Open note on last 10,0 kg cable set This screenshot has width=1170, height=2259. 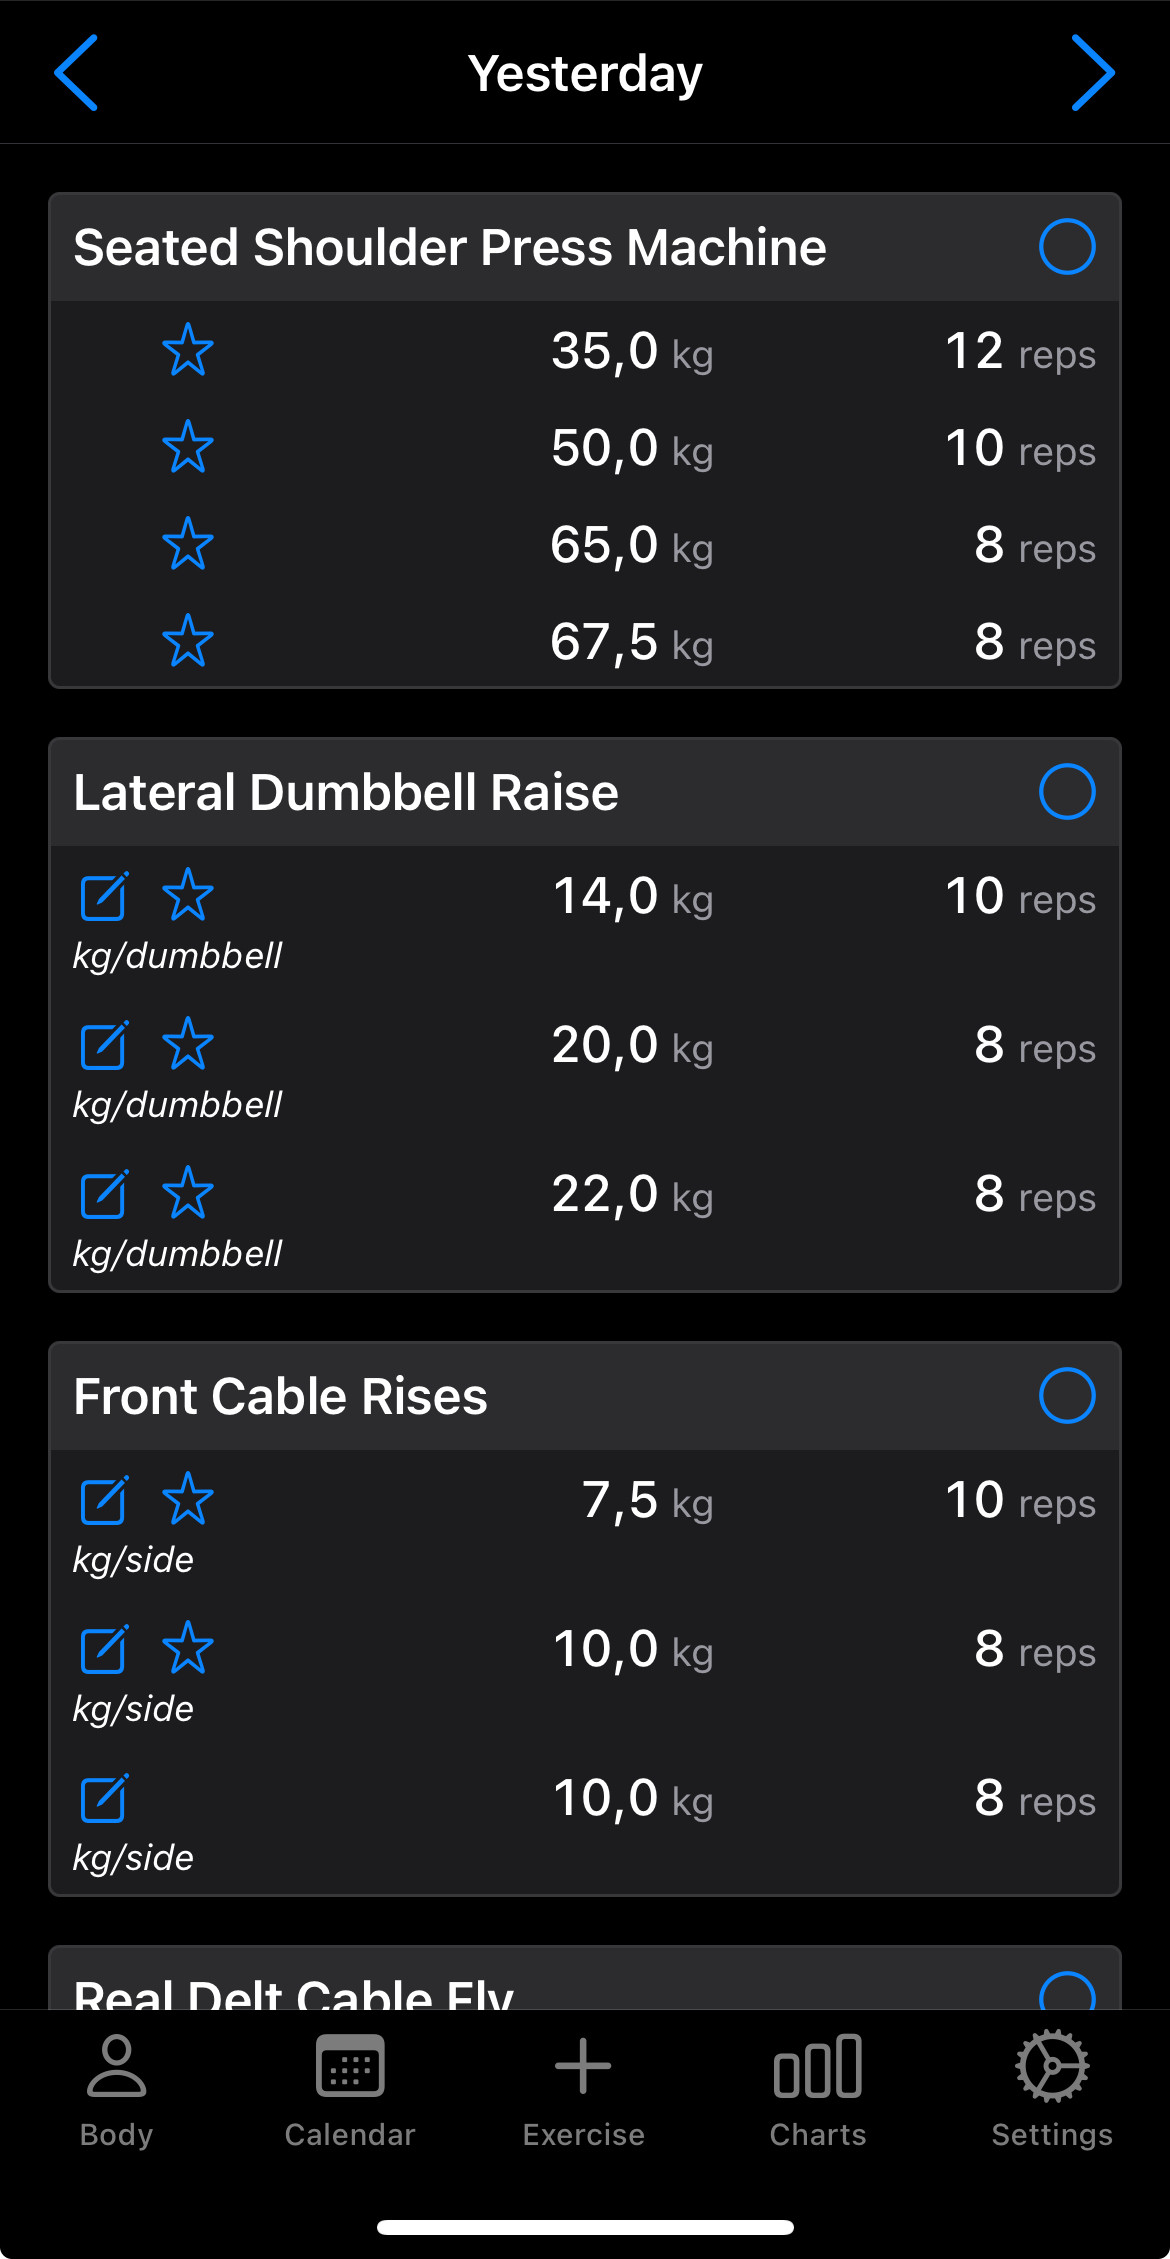pyautogui.click(x=104, y=1798)
